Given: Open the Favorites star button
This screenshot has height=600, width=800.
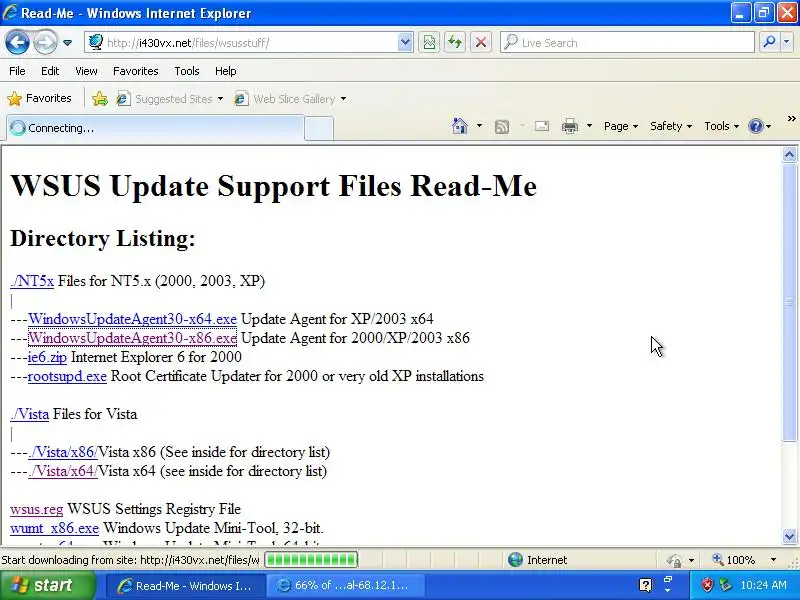Looking at the screenshot, I should pyautogui.click(x=39, y=98).
